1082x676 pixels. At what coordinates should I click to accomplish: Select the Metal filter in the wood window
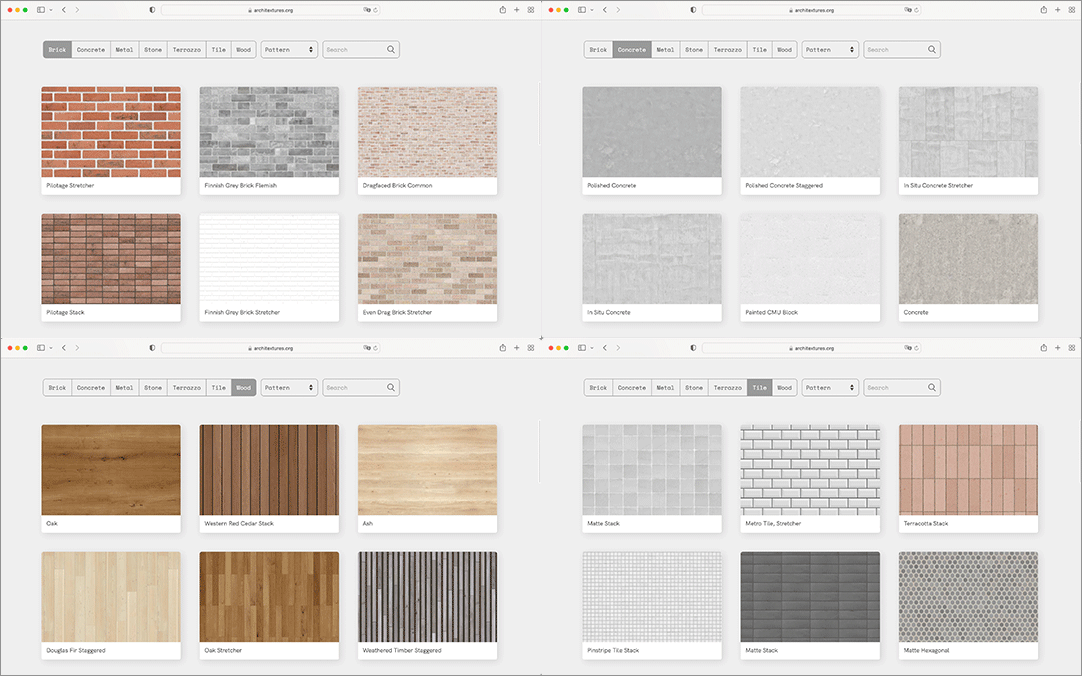point(124,387)
